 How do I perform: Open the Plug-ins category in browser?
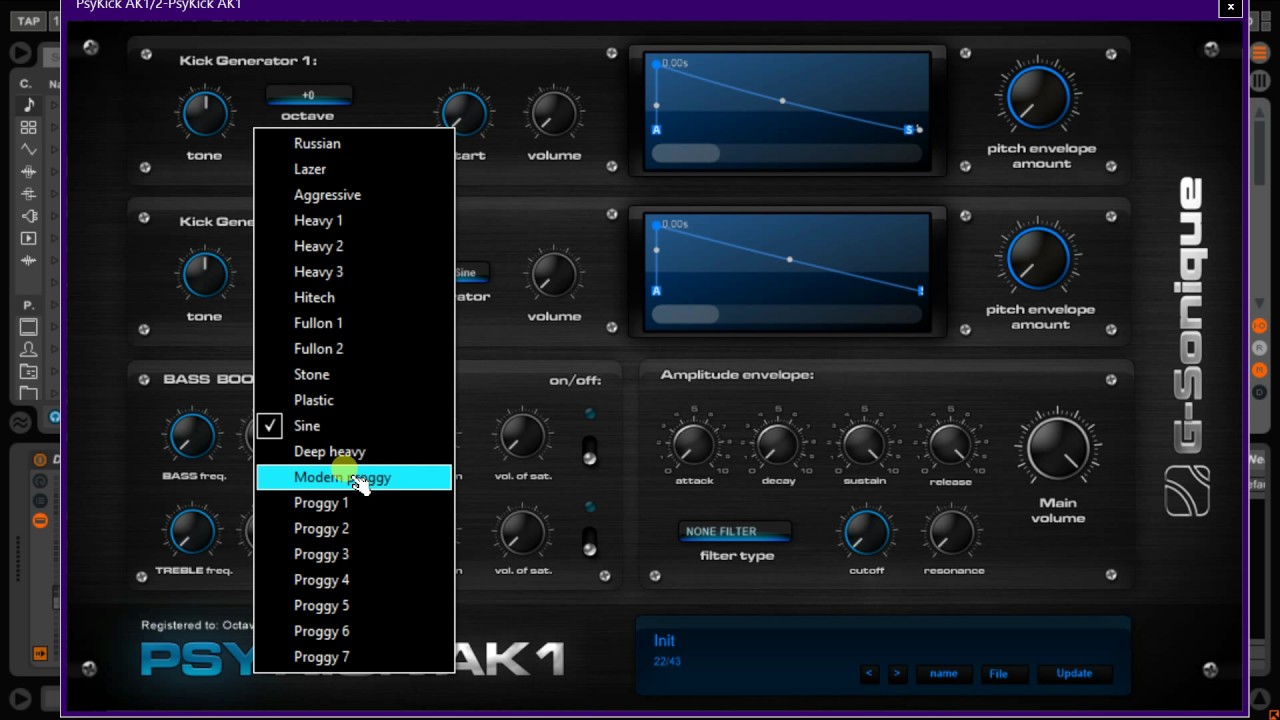click(28, 216)
